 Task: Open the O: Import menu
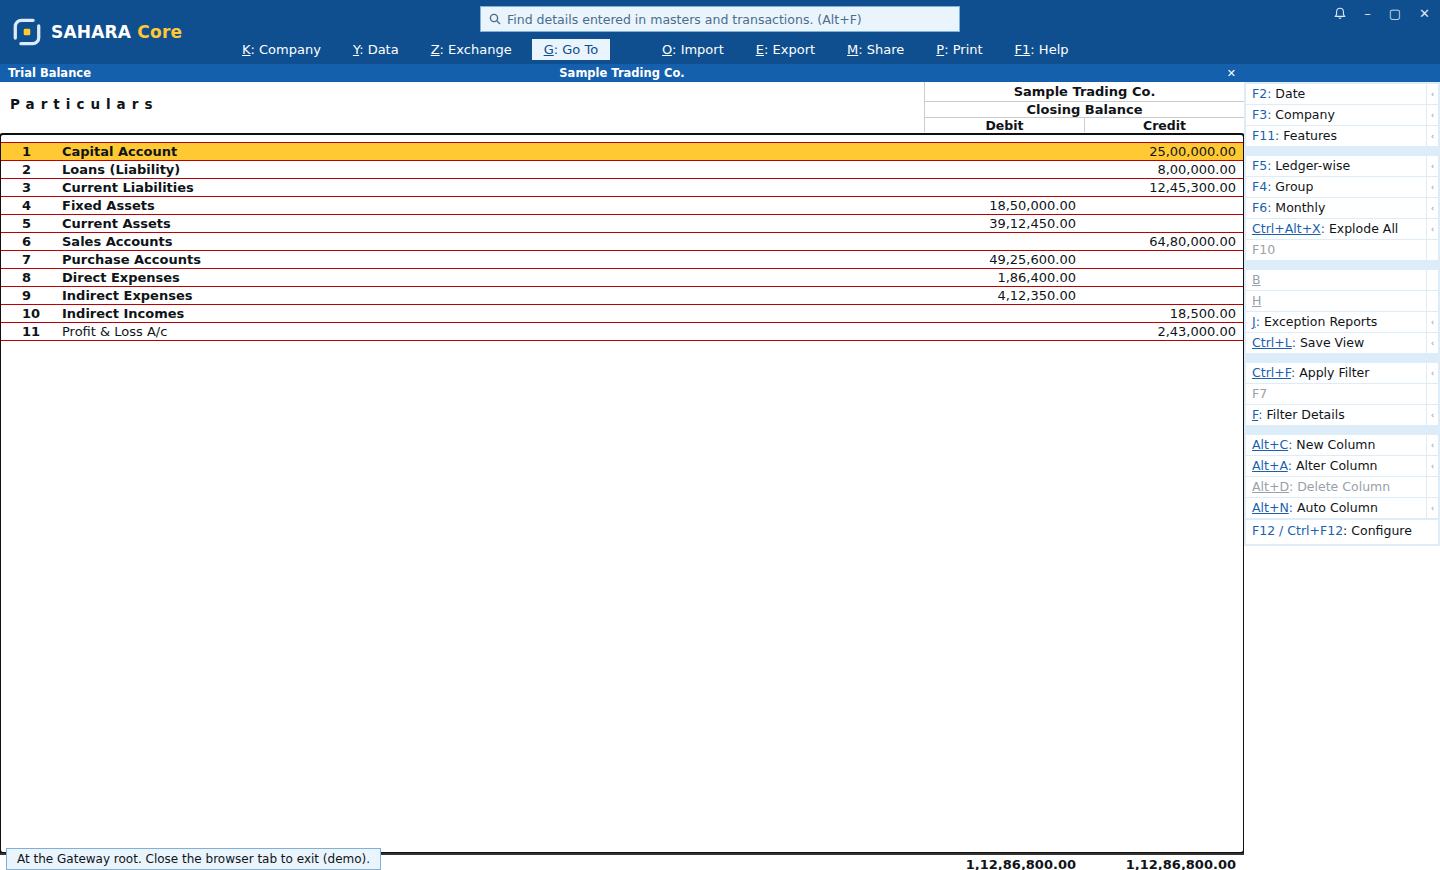click(693, 50)
